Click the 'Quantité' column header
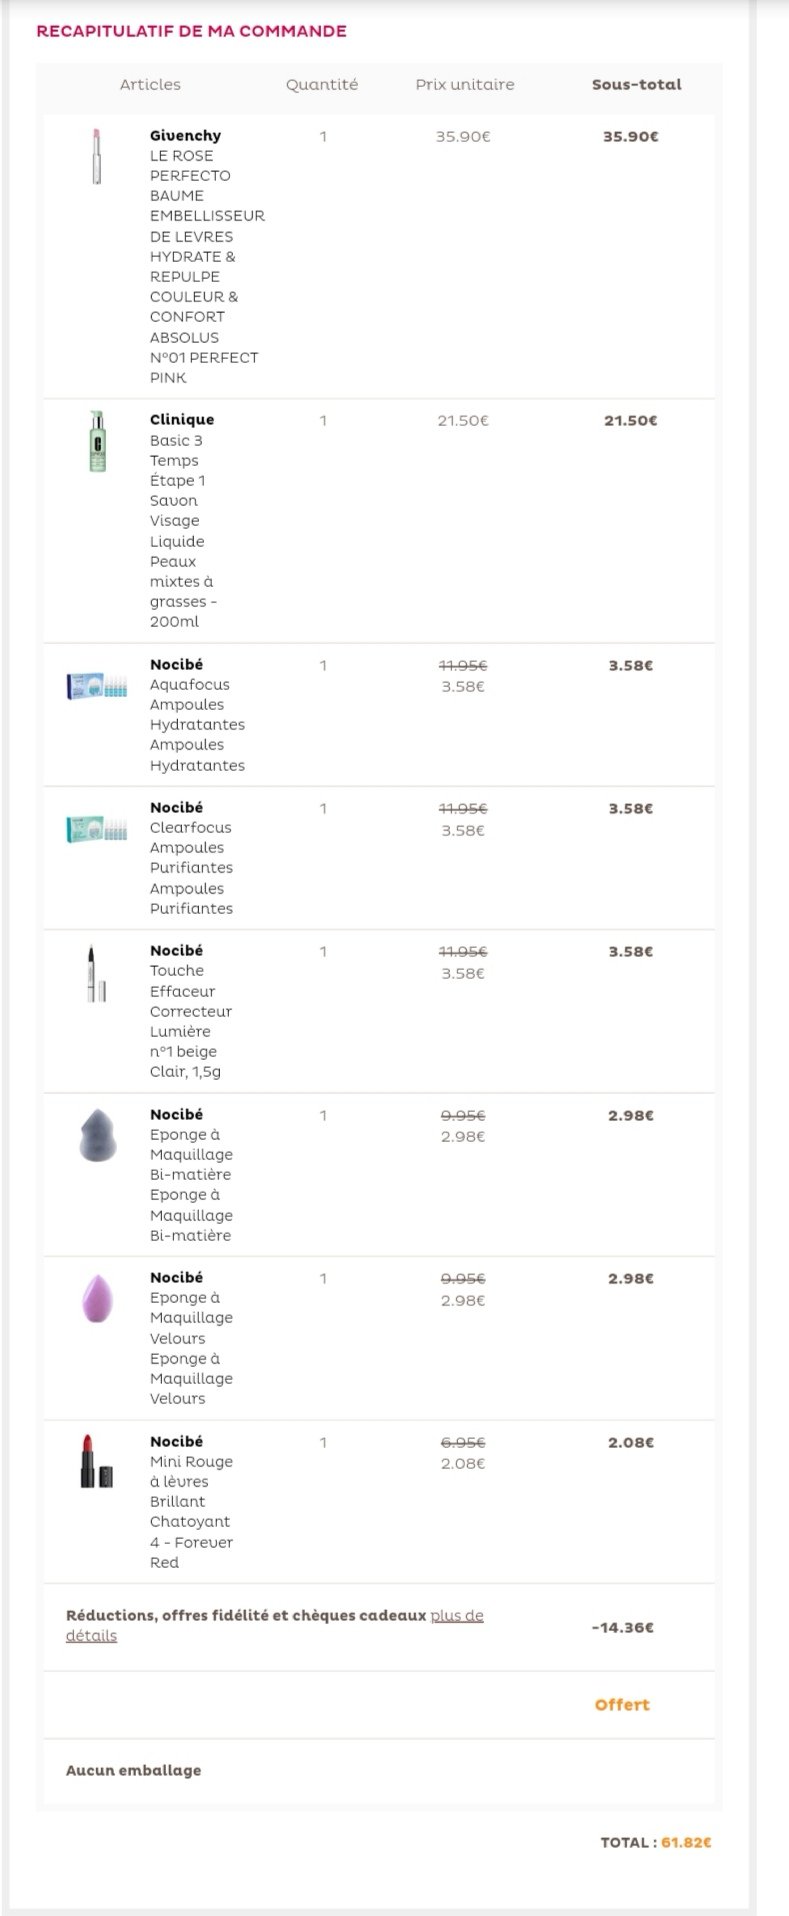The height and width of the screenshot is (1916, 789). 322,85
